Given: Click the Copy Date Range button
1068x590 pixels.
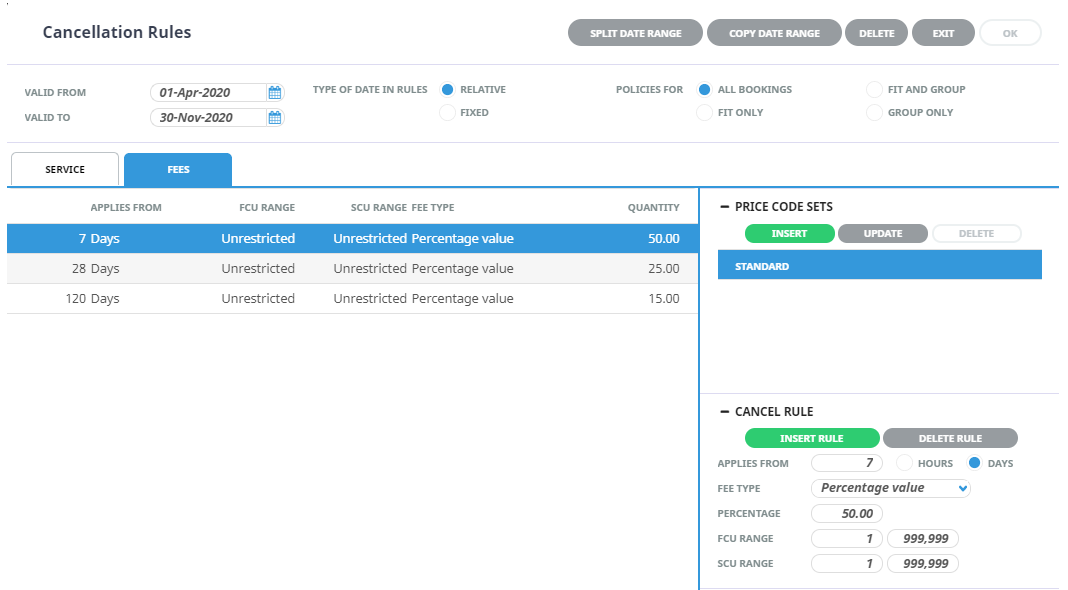Looking at the screenshot, I should pyautogui.click(x=774, y=33).
